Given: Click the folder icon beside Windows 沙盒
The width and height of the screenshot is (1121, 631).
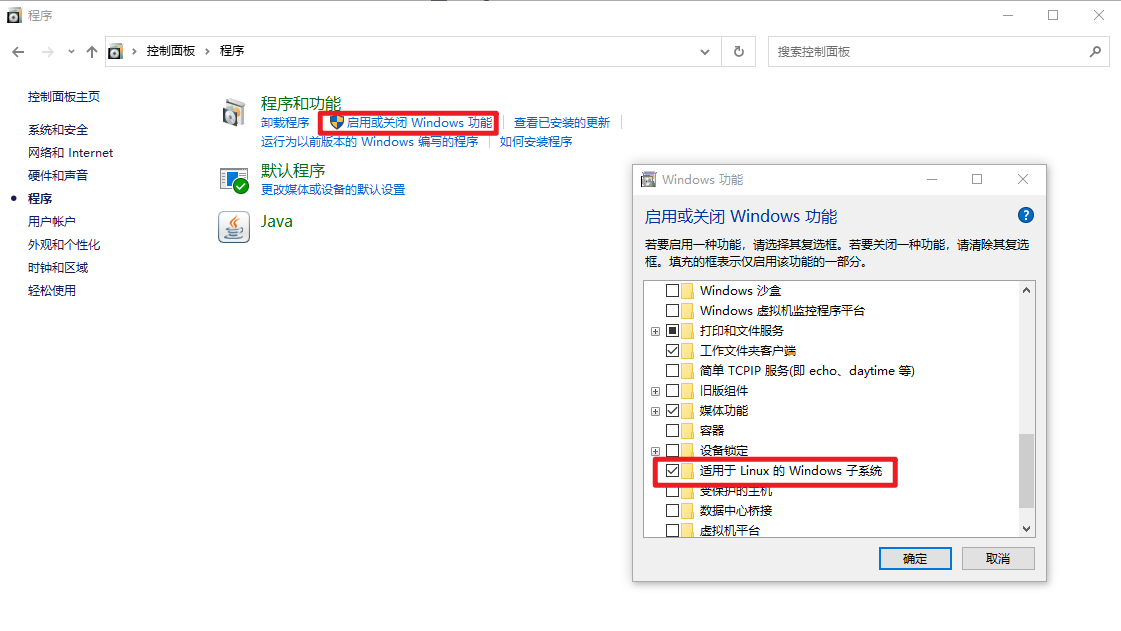Looking at the screenshot, I should tap(687, 291).
